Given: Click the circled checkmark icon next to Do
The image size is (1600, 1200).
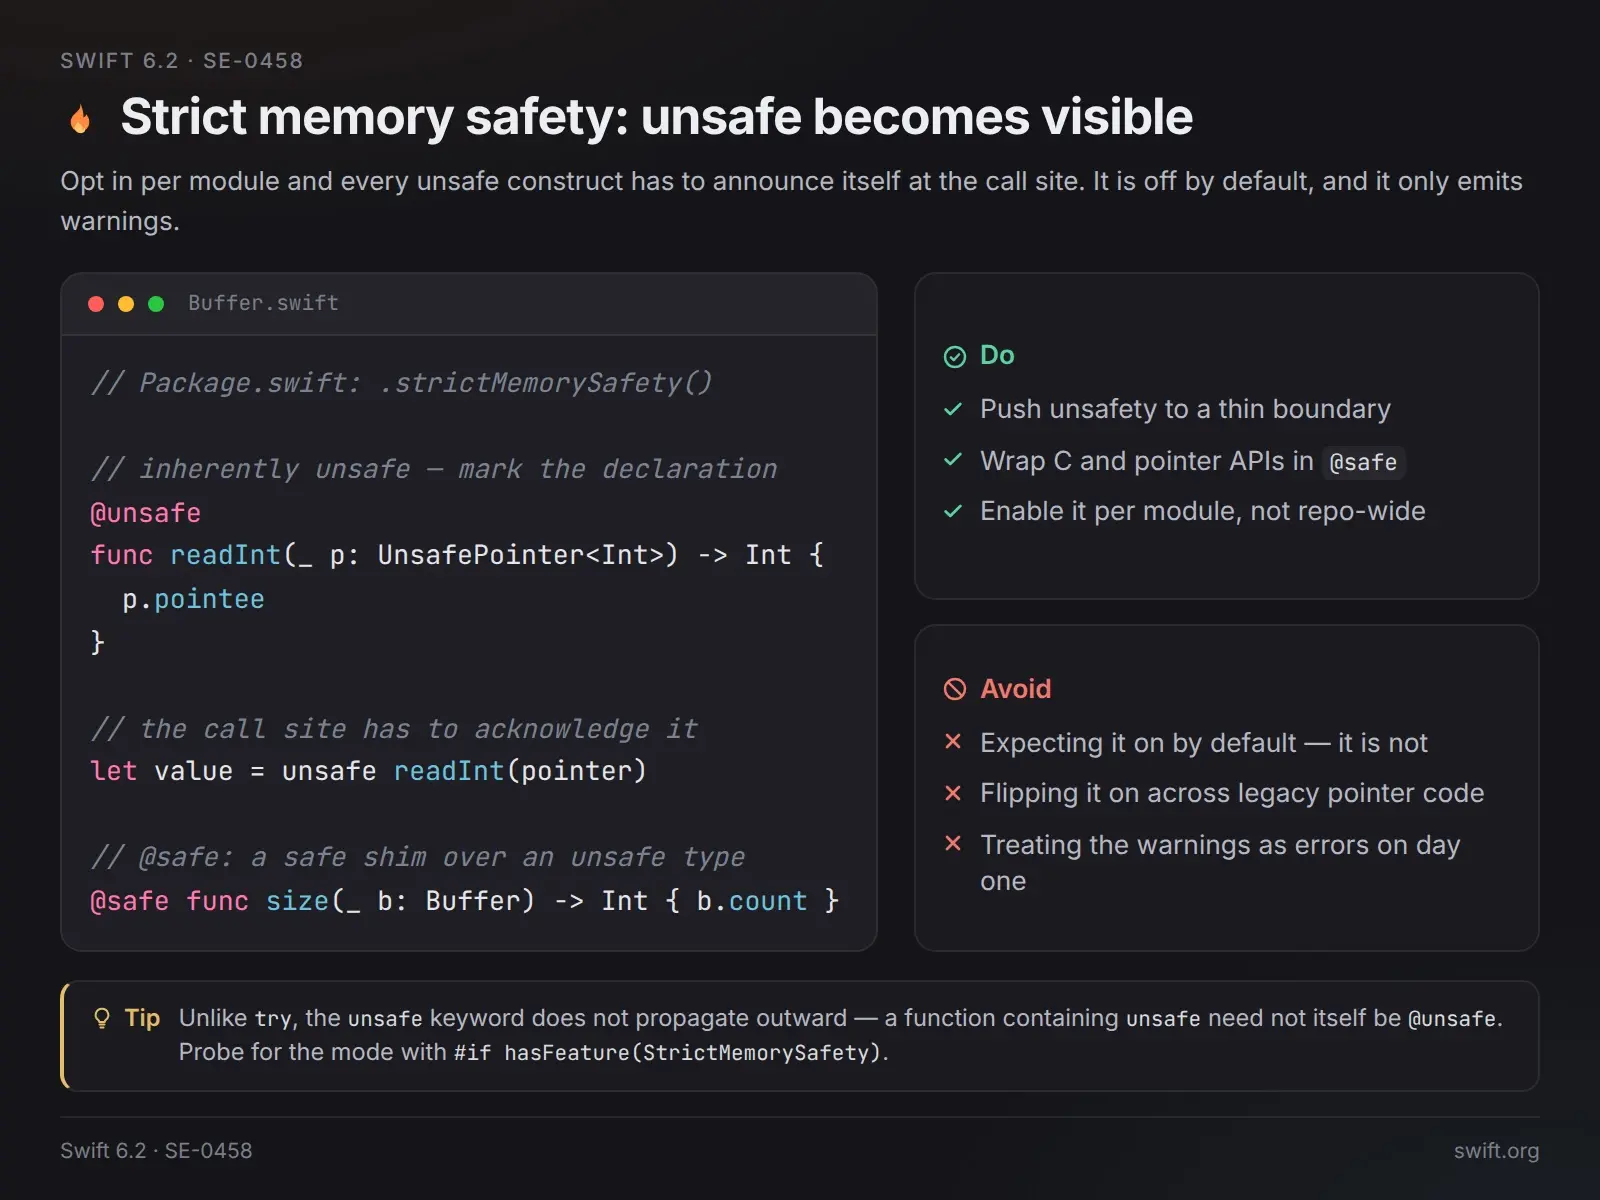Looking at the screenshot, I should click(955, 357).
